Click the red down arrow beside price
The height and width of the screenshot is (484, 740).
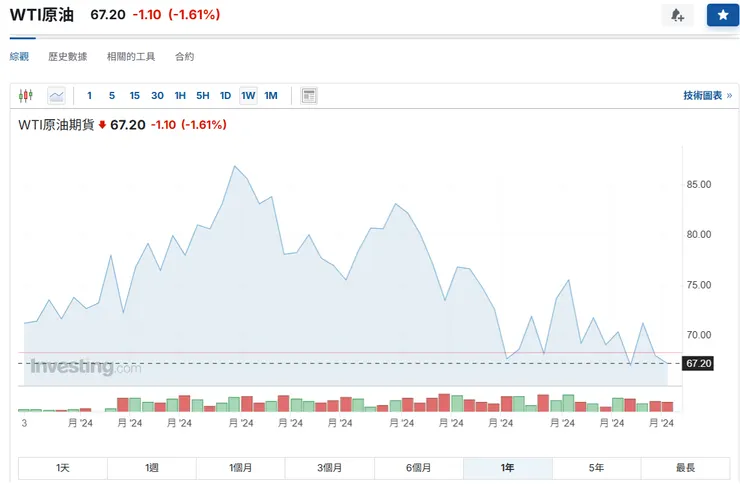pos(102,125)
